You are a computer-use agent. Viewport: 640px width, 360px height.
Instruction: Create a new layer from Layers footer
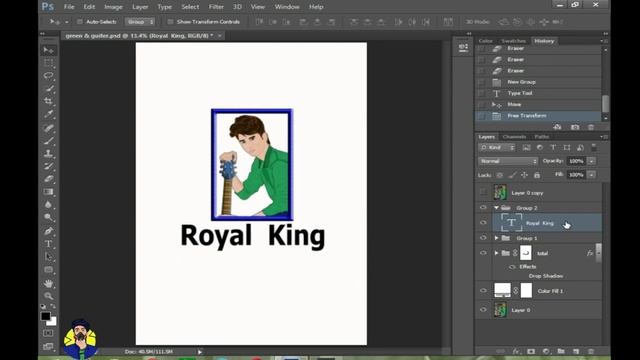tap(576, 351)
